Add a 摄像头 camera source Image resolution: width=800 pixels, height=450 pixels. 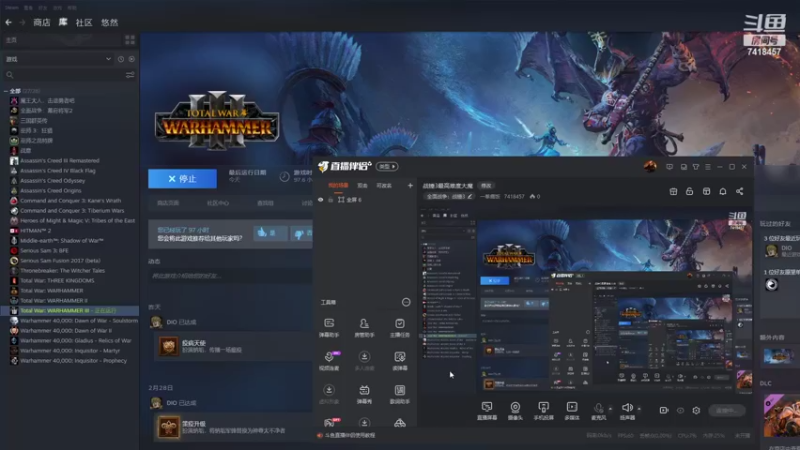(x=515, y=410)
